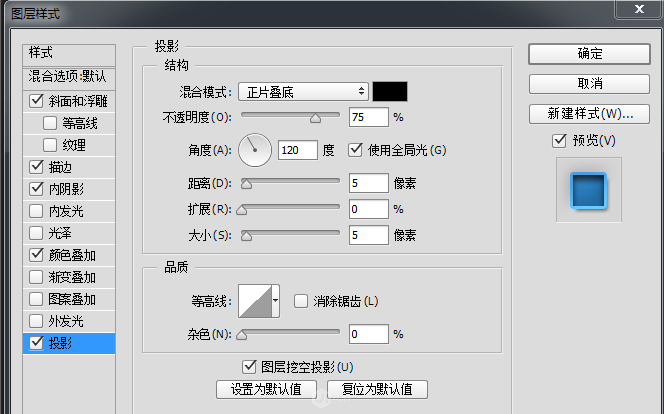Click the 杂色 value field
Viewport: 664px width, 414px height.
(x=368, y=334)
